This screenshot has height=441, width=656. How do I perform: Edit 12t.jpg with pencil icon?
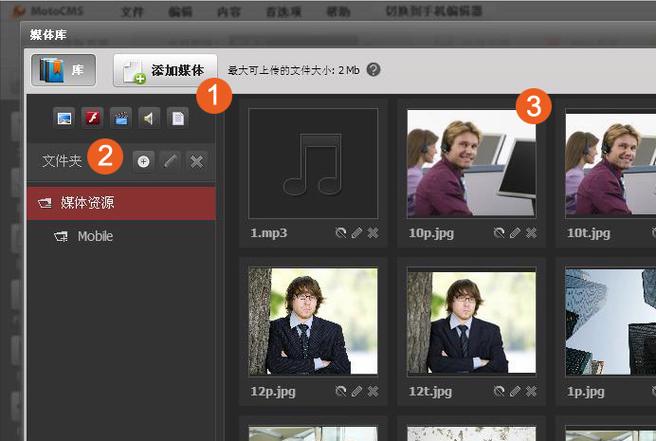tap(515, 391)
